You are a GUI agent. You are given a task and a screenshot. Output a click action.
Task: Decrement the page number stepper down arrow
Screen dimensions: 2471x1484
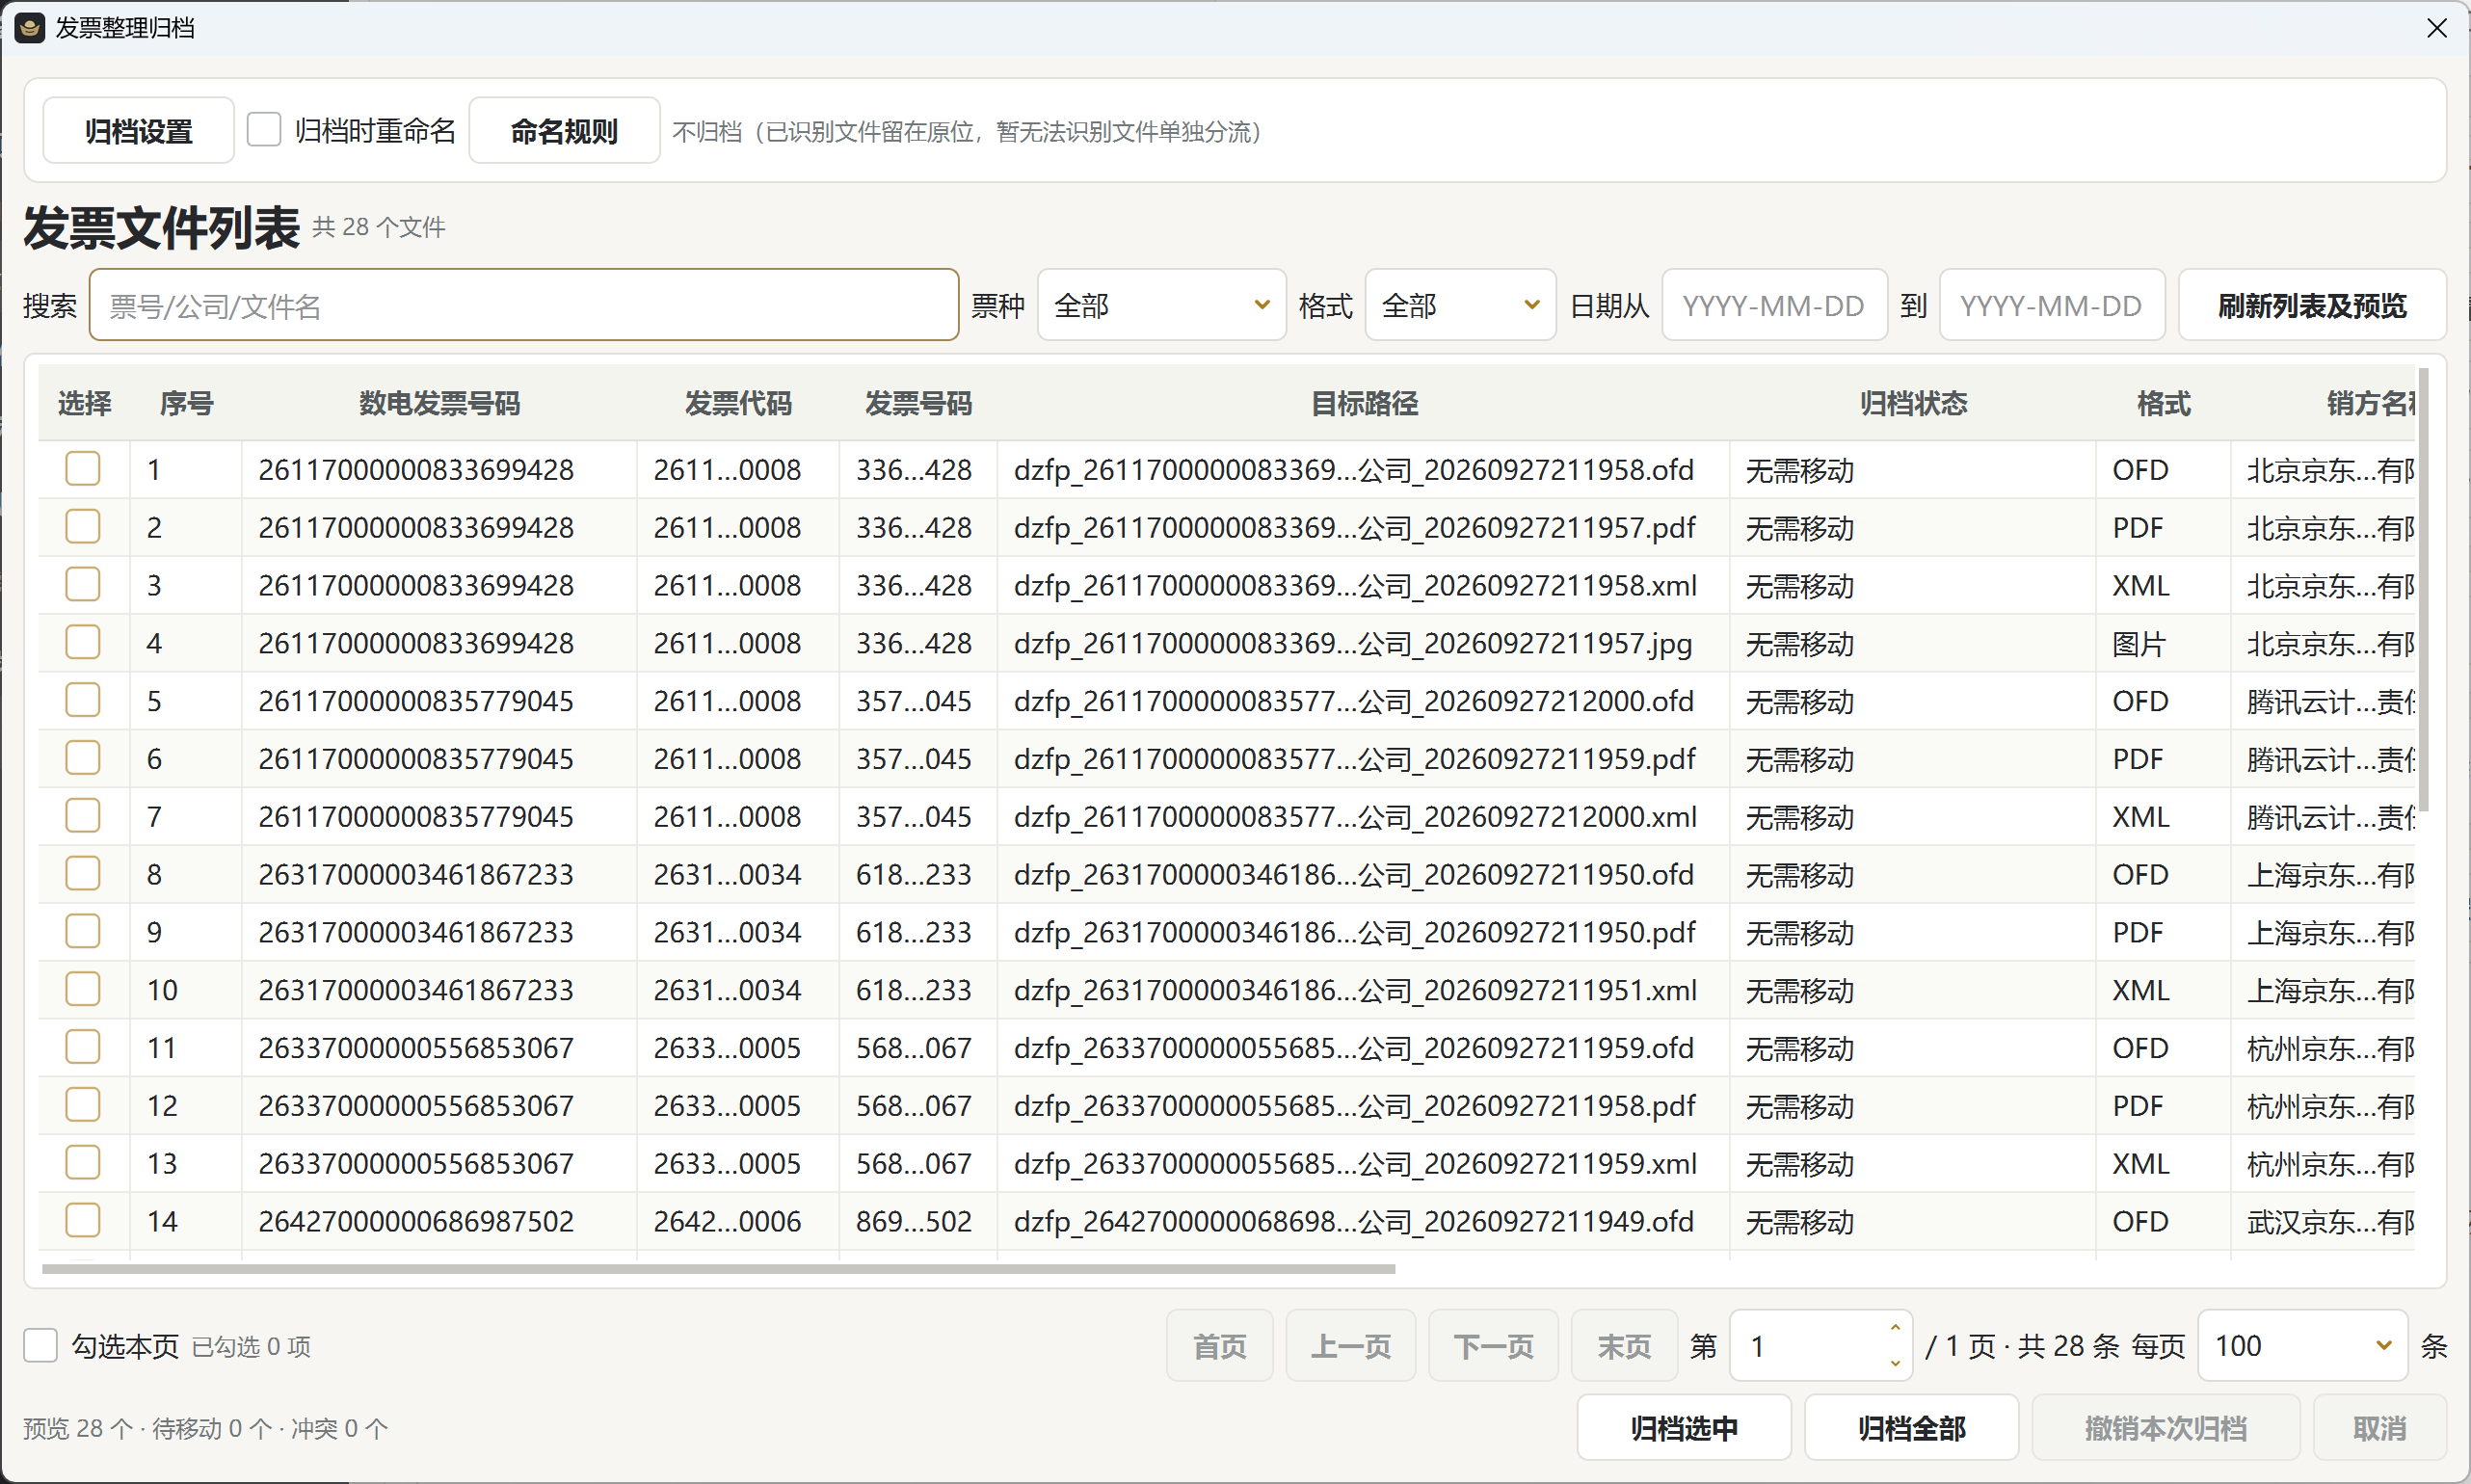pyautogui.click(x=1895, y=1364)
